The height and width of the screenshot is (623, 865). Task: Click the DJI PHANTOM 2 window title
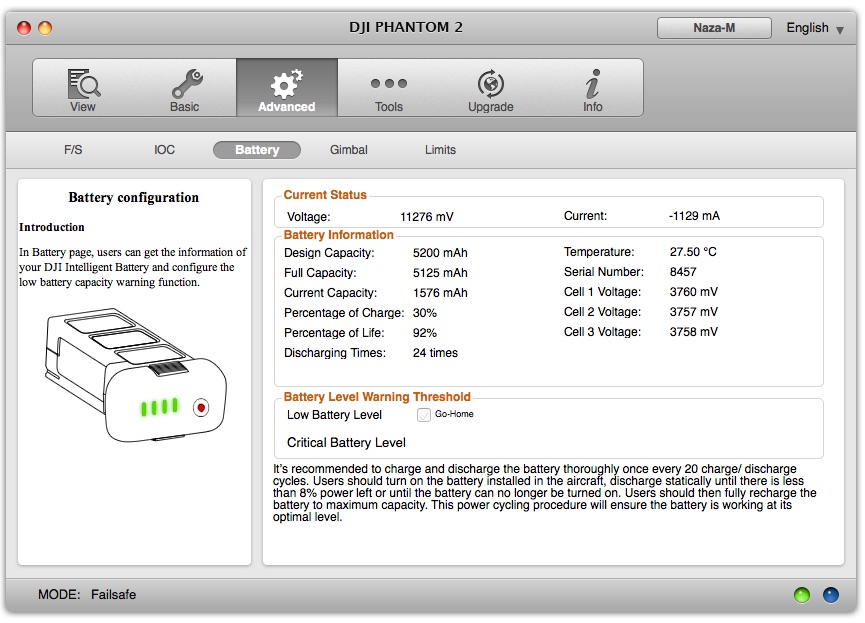click(406, 27)
